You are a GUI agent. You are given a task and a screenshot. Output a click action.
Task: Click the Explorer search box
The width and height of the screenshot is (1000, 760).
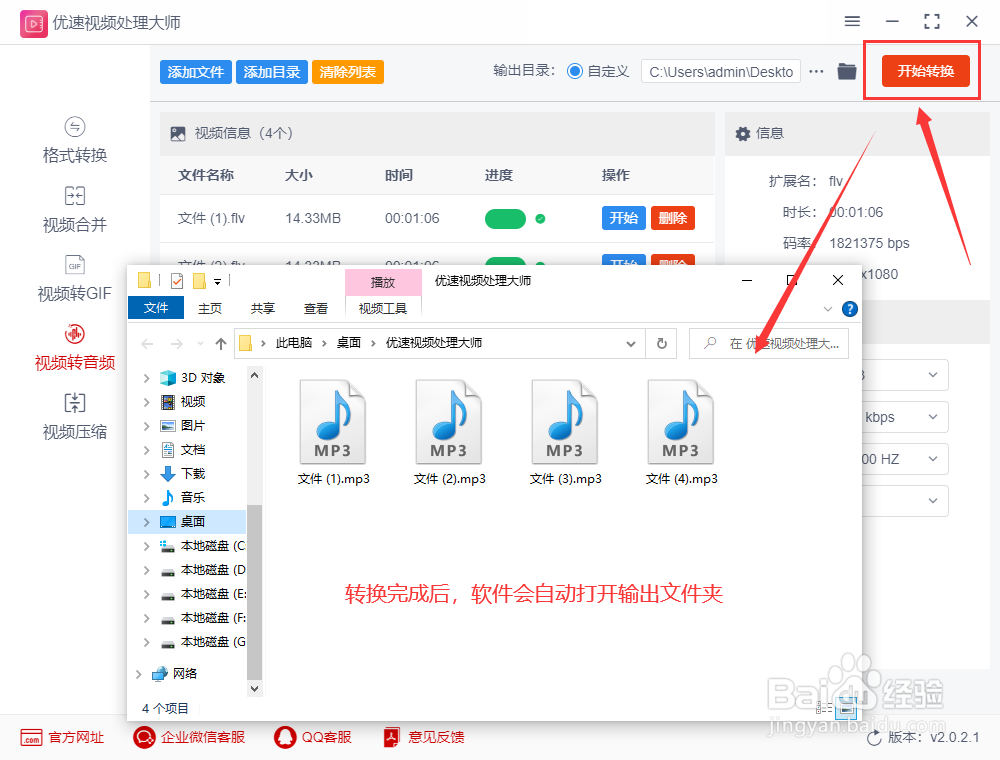769,344
